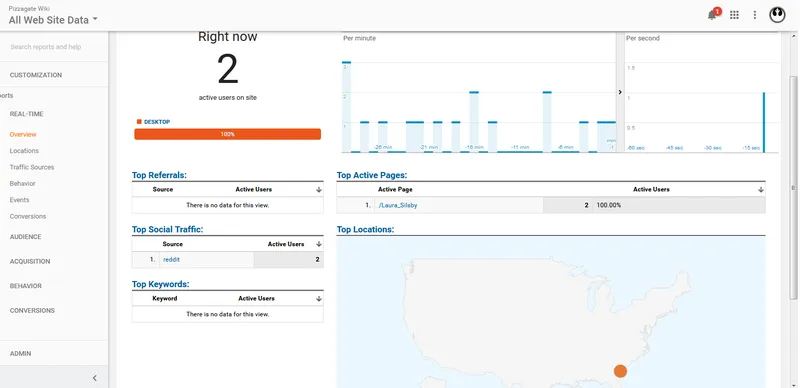This screenshot has height=388, width=800.
Task: Open the Real-Time Behavior report
Action: pos(22,183)
